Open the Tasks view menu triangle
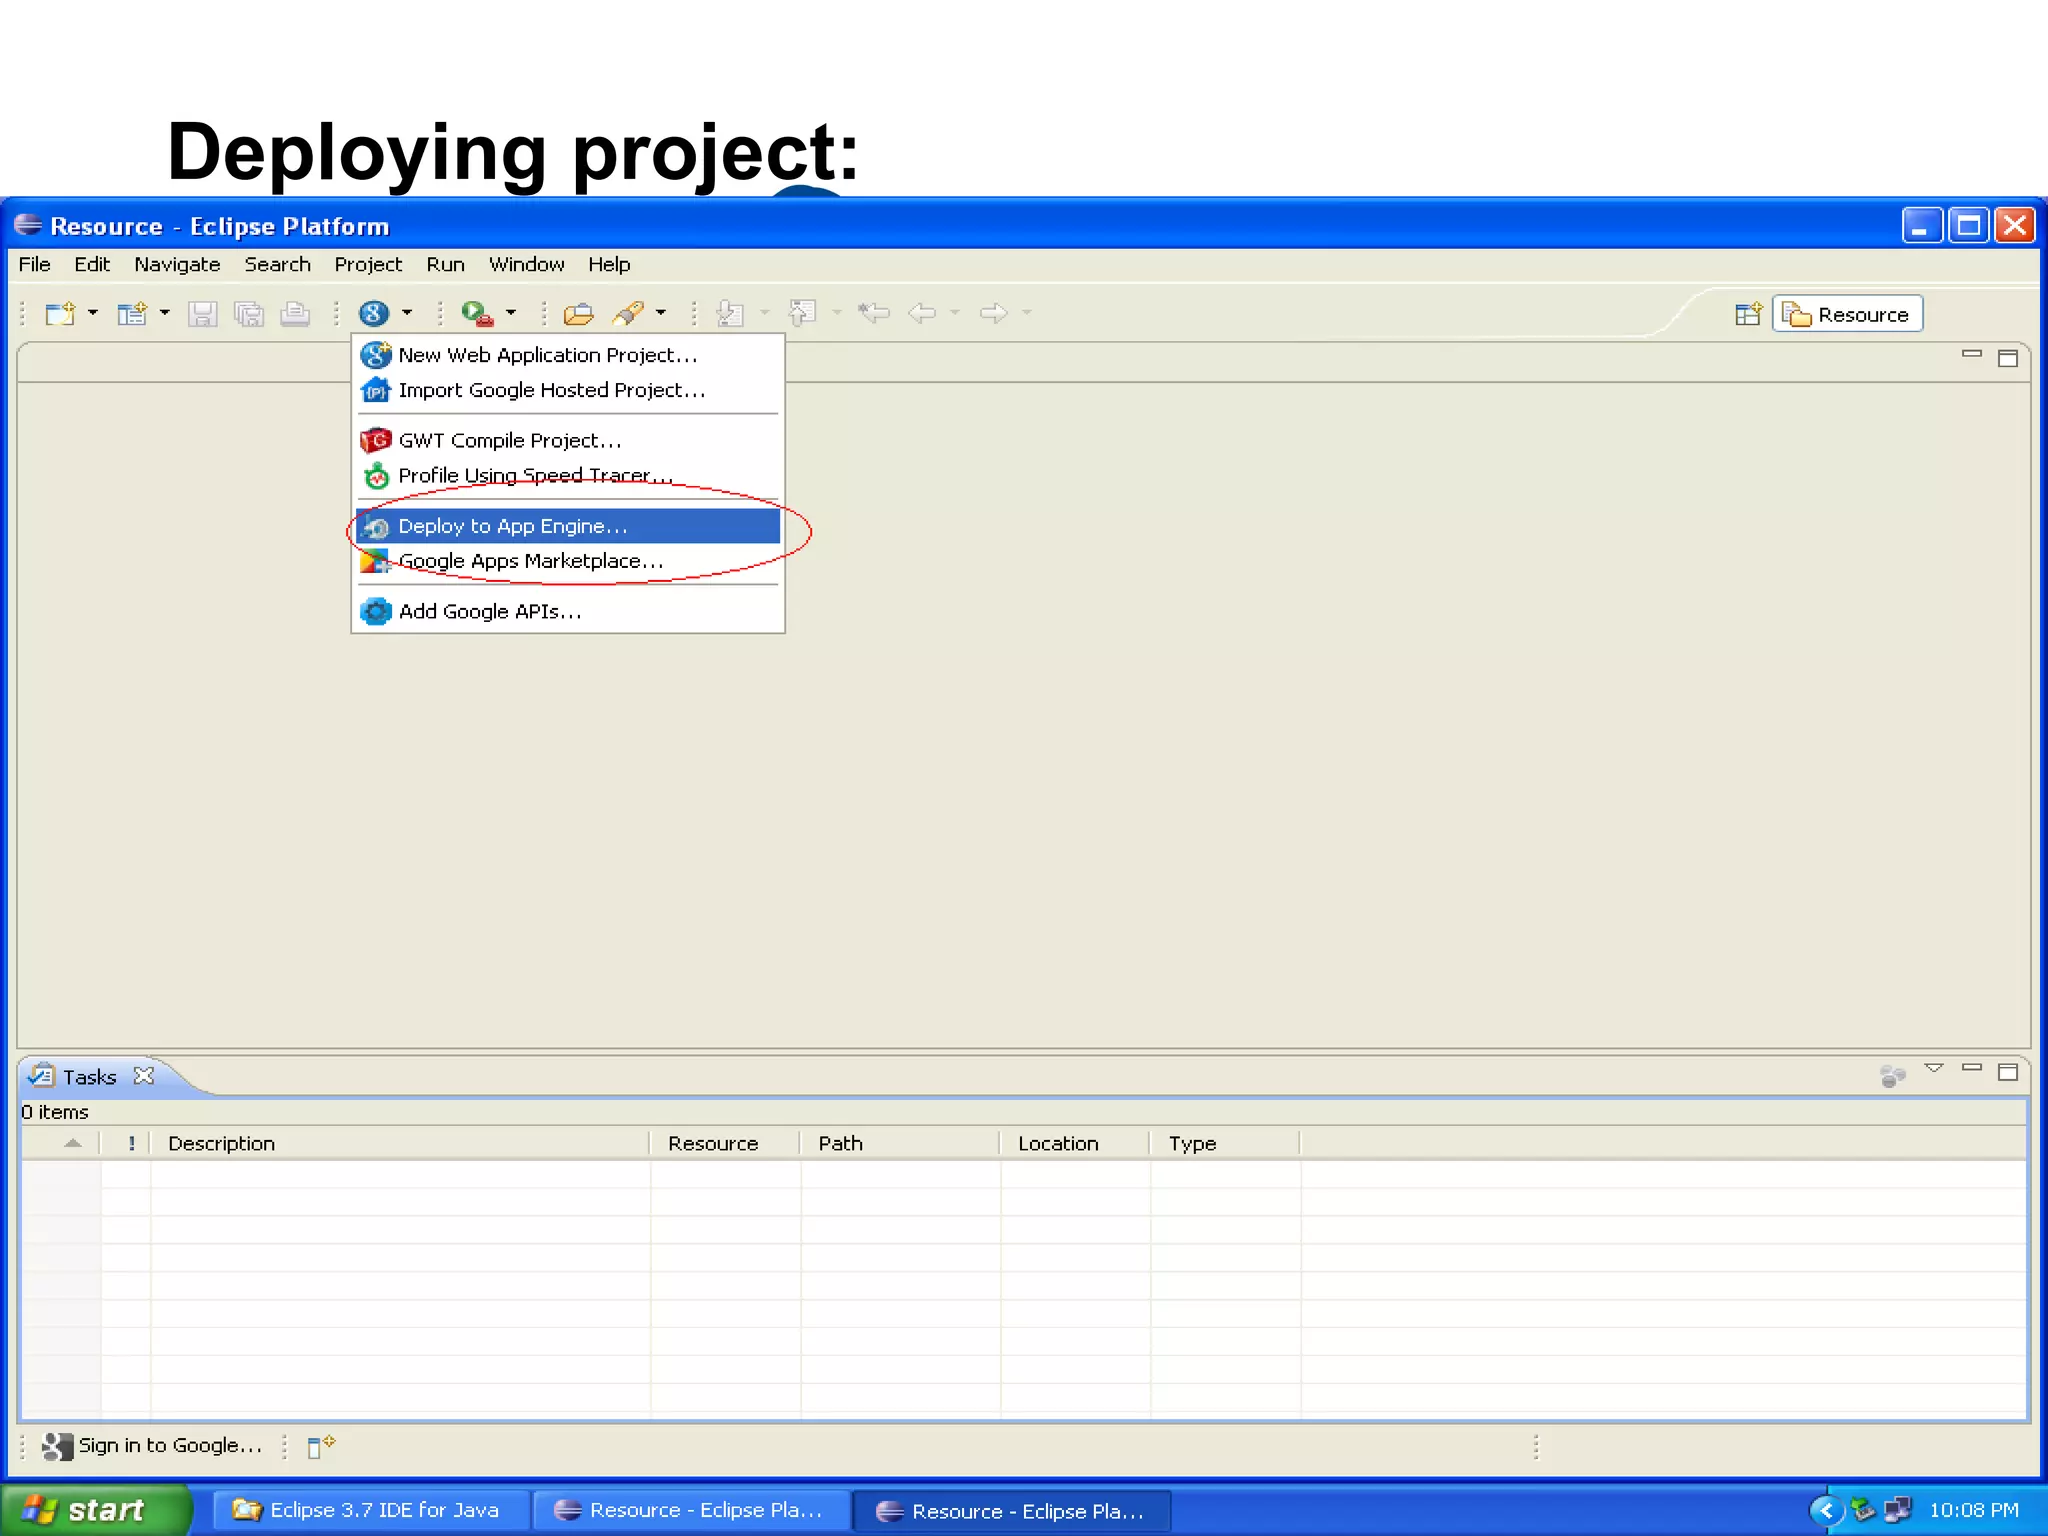Viewport: 2048px width, 1536px height. pos(1934,1069)
